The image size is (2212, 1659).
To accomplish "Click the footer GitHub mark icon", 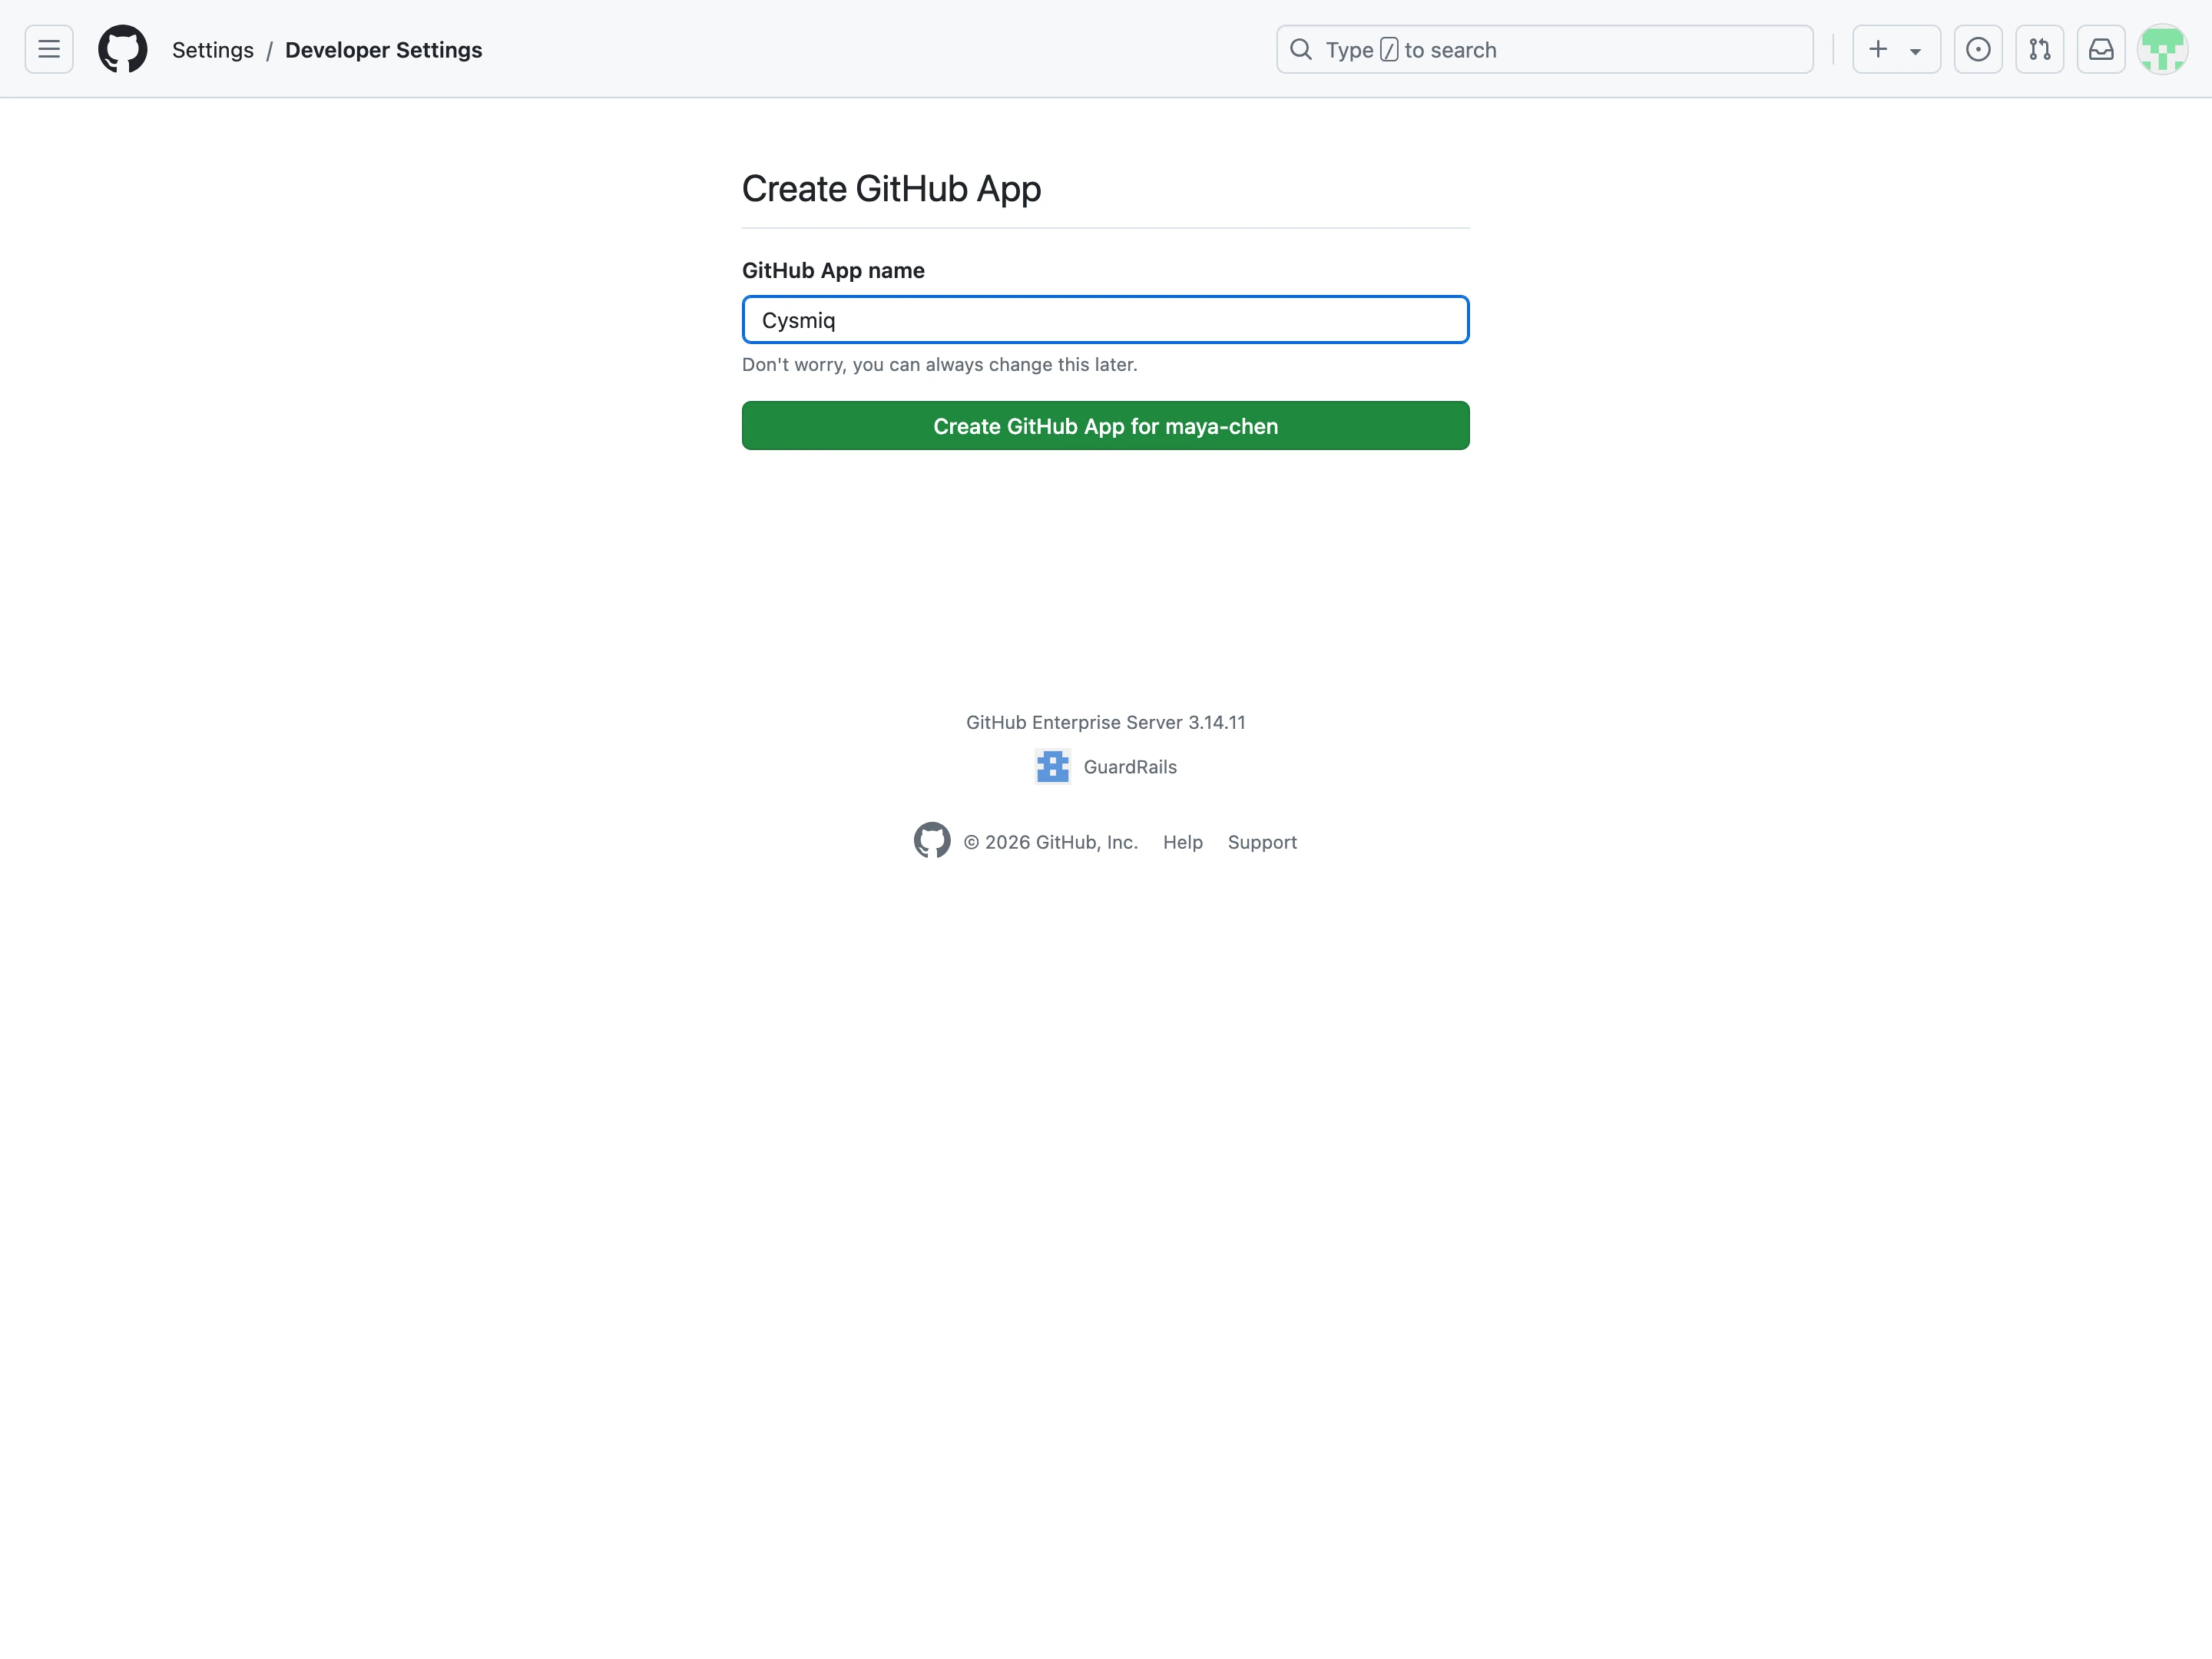I will [932, 841].
